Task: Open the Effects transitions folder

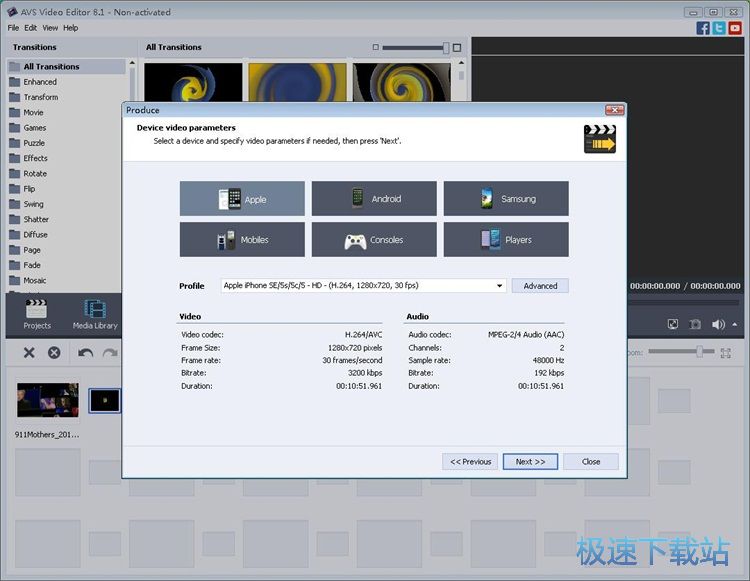Action: [x=35, y=158]
